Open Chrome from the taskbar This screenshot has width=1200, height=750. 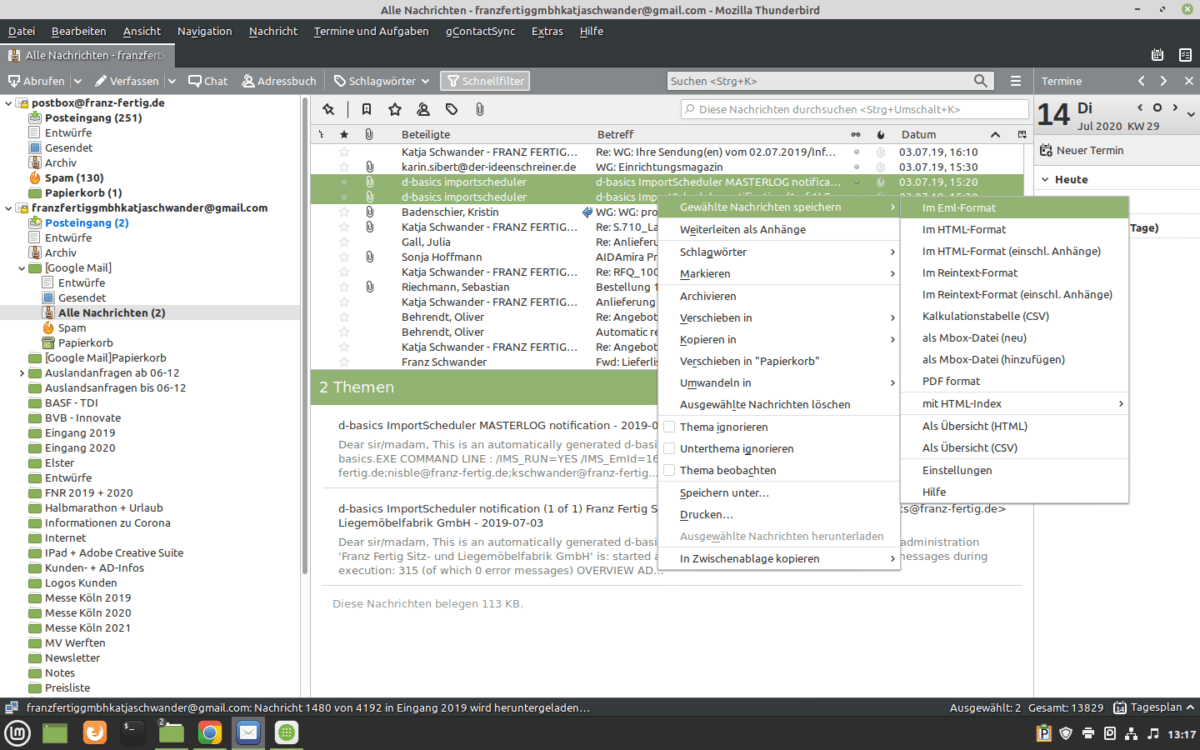(209, 733)
